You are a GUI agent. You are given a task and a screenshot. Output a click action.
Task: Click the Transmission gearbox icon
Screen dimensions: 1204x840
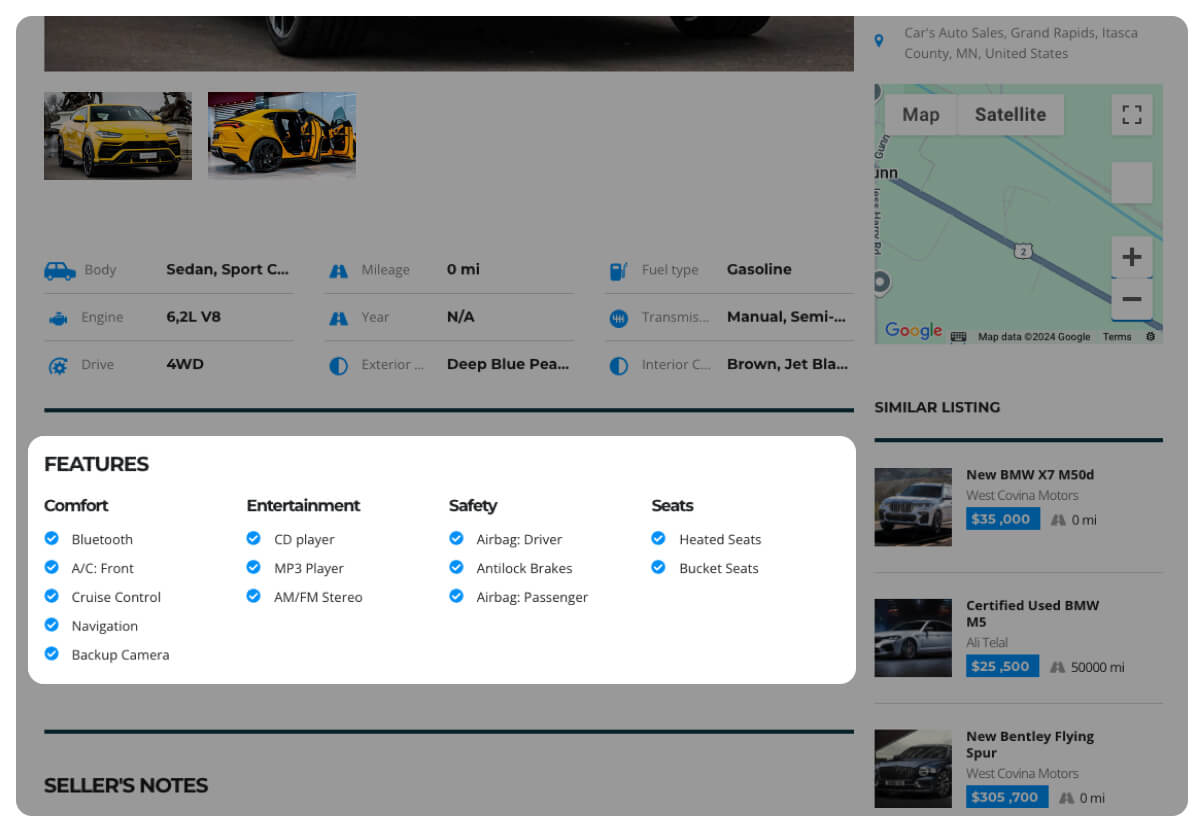(619, 318)
